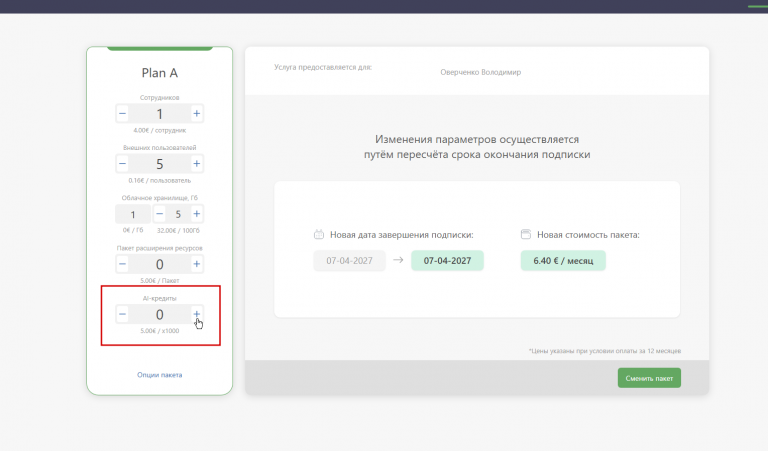This screenshot has height=451, width=768.
Task: Decrease Пакет расширения ресурсов count
Action: pos(122,264)
